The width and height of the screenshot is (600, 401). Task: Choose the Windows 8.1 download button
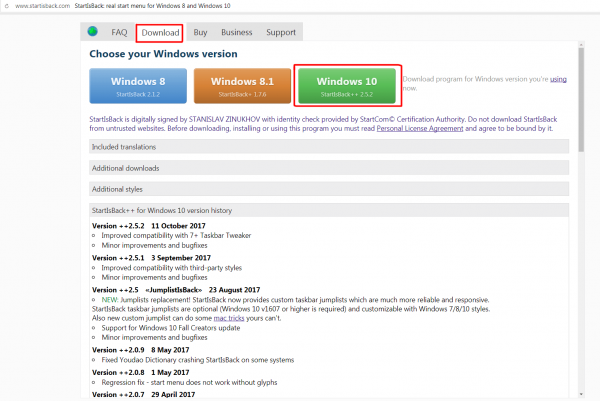[x=242, y=86]
